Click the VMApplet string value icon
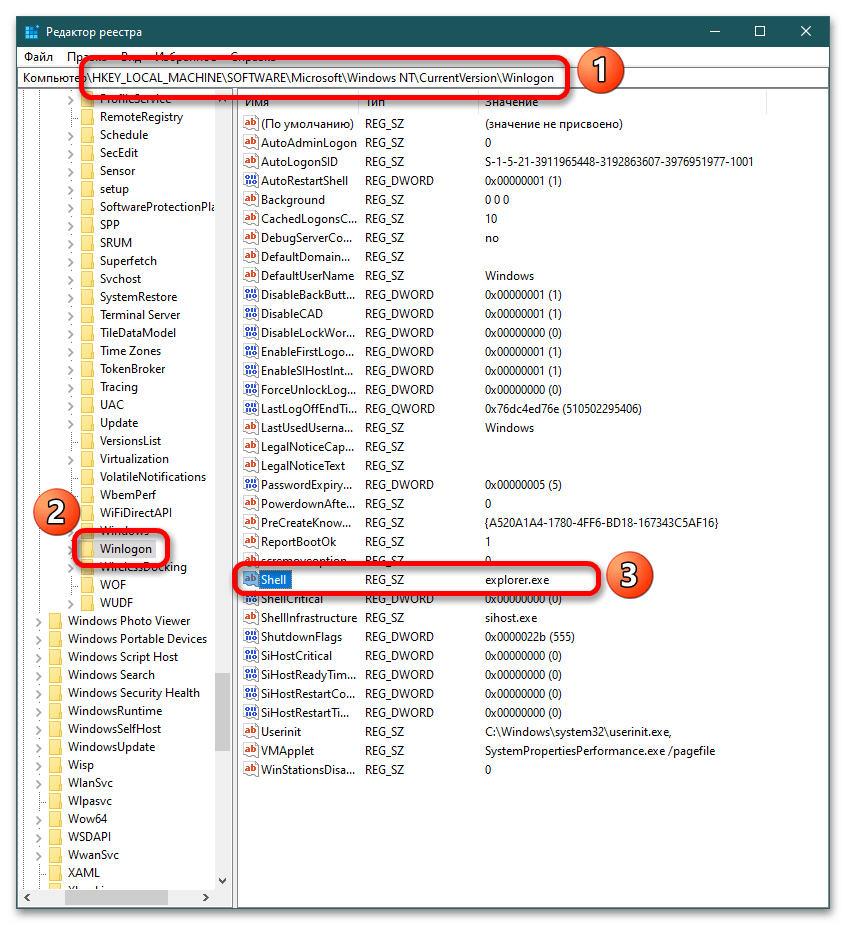 pos(251,750)
